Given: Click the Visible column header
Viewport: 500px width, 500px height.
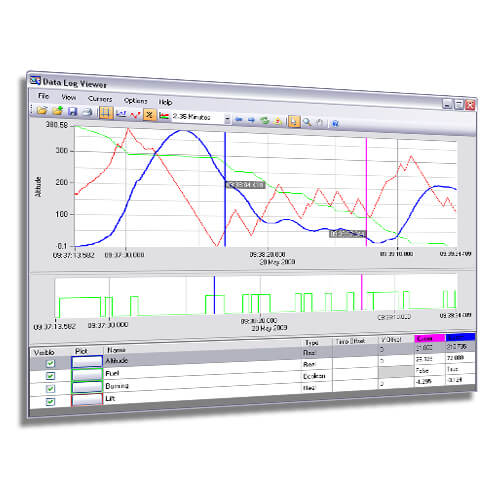Looking at the screenshot, I should click(44, 352).
